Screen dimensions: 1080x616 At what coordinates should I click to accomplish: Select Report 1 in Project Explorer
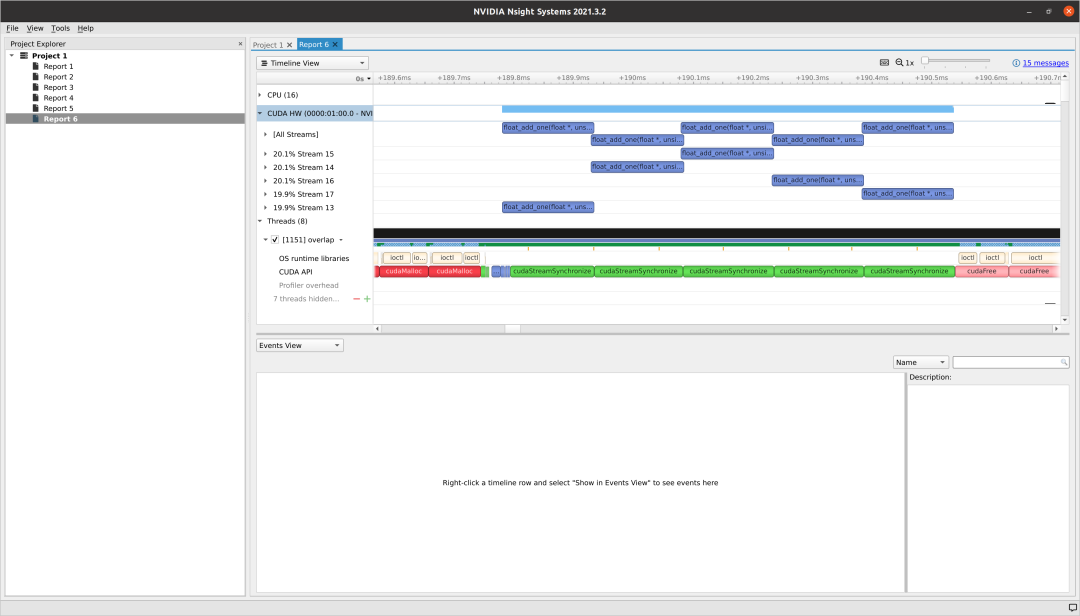pyautogui.click(x=58, y=67)
